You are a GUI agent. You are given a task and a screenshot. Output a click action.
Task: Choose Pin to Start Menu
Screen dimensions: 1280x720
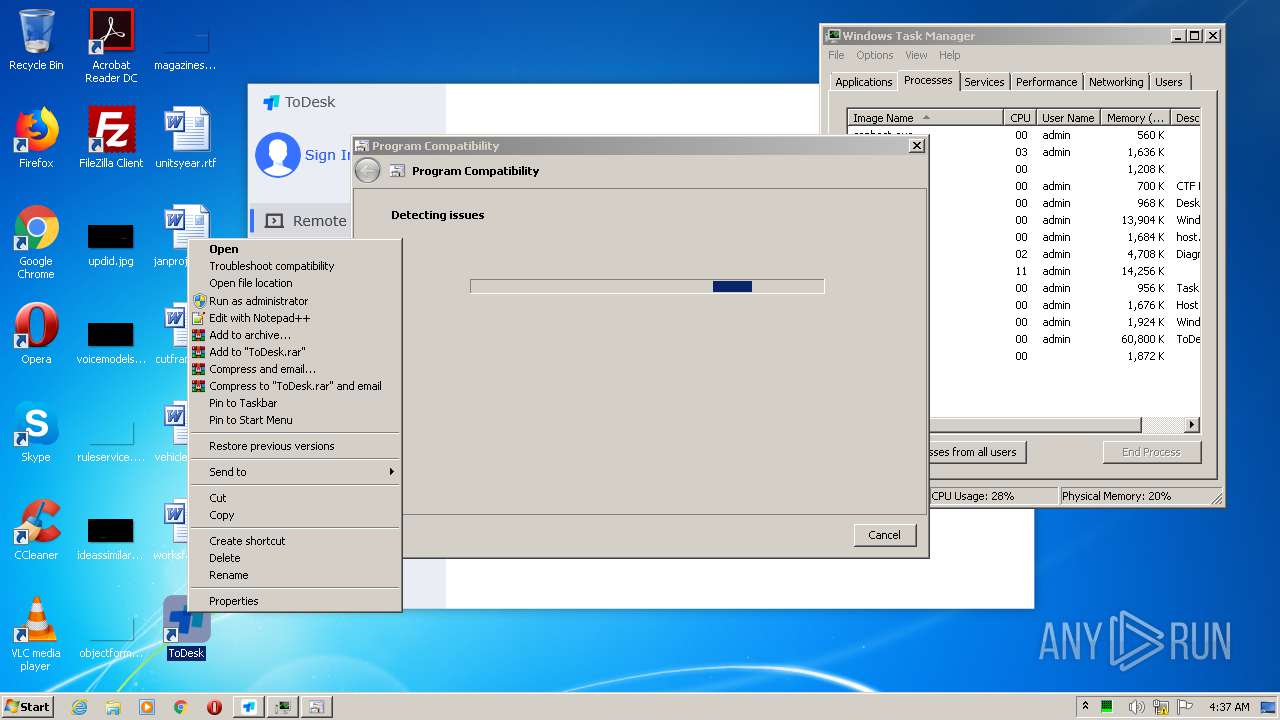coord(295,420)
